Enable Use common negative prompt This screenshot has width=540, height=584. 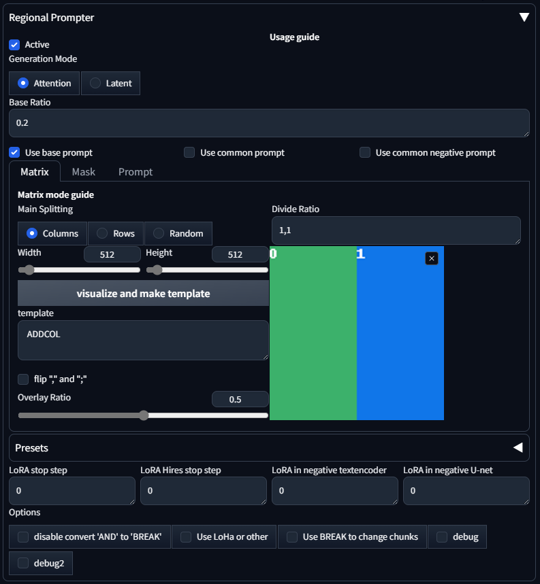tap(365, 152)
